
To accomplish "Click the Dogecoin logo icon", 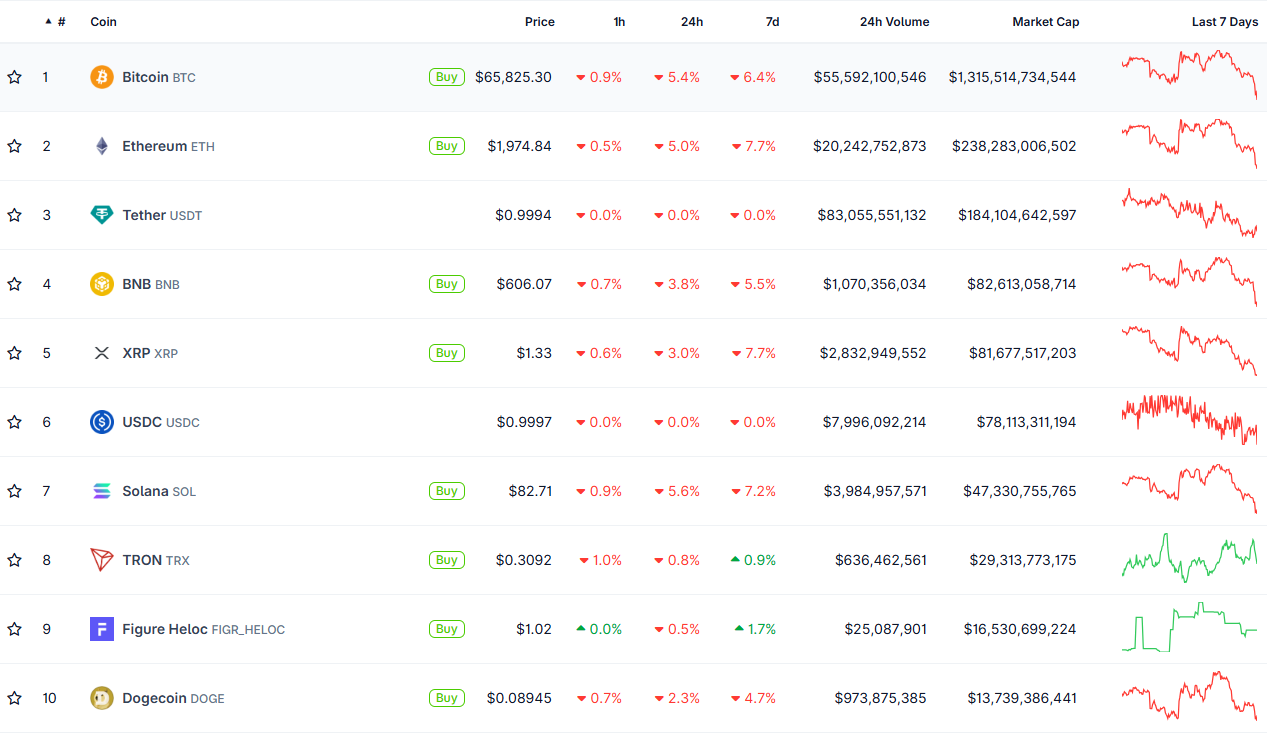I will click(102, 698).
